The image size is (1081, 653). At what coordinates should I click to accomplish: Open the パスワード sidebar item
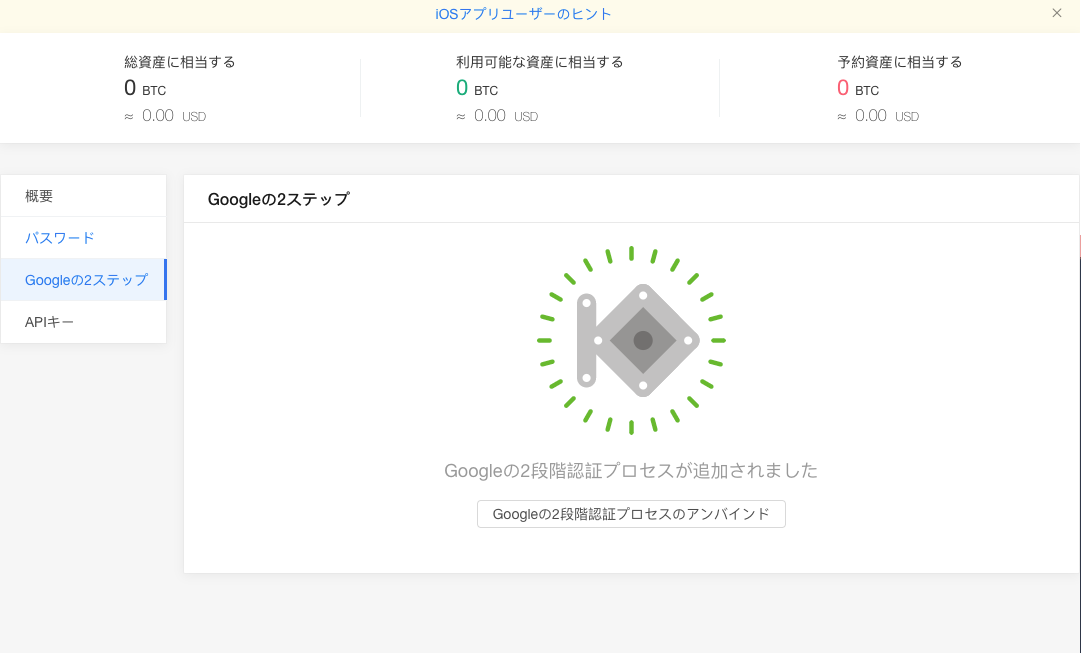(83, 238)
